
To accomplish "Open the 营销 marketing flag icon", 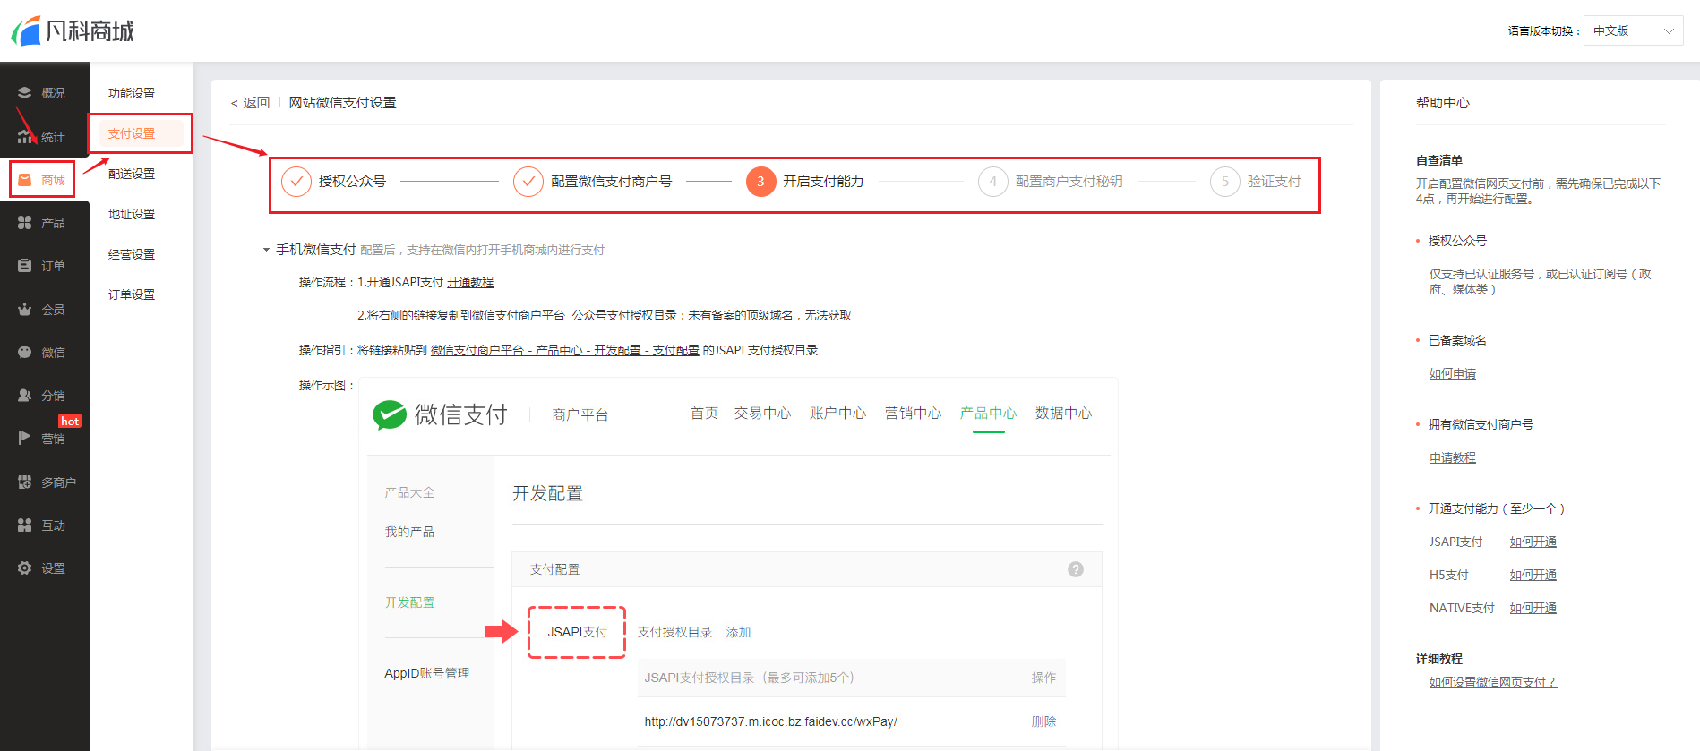I will [x=24, y=438].
